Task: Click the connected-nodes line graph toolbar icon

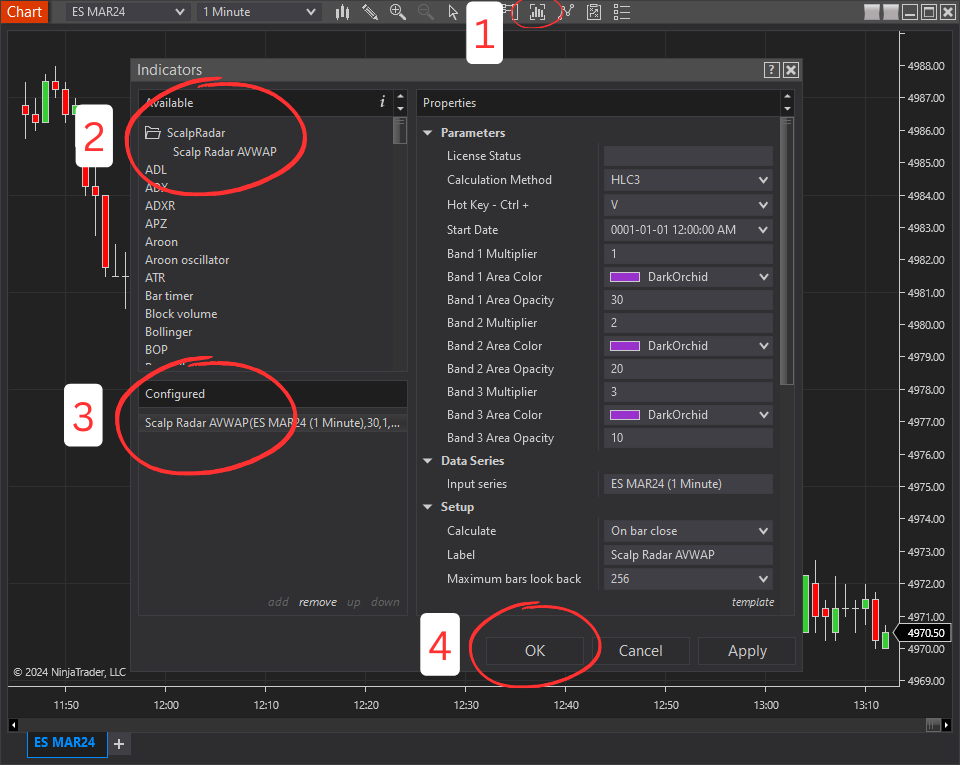Action: pyautogui.click(x=566, y=12)
